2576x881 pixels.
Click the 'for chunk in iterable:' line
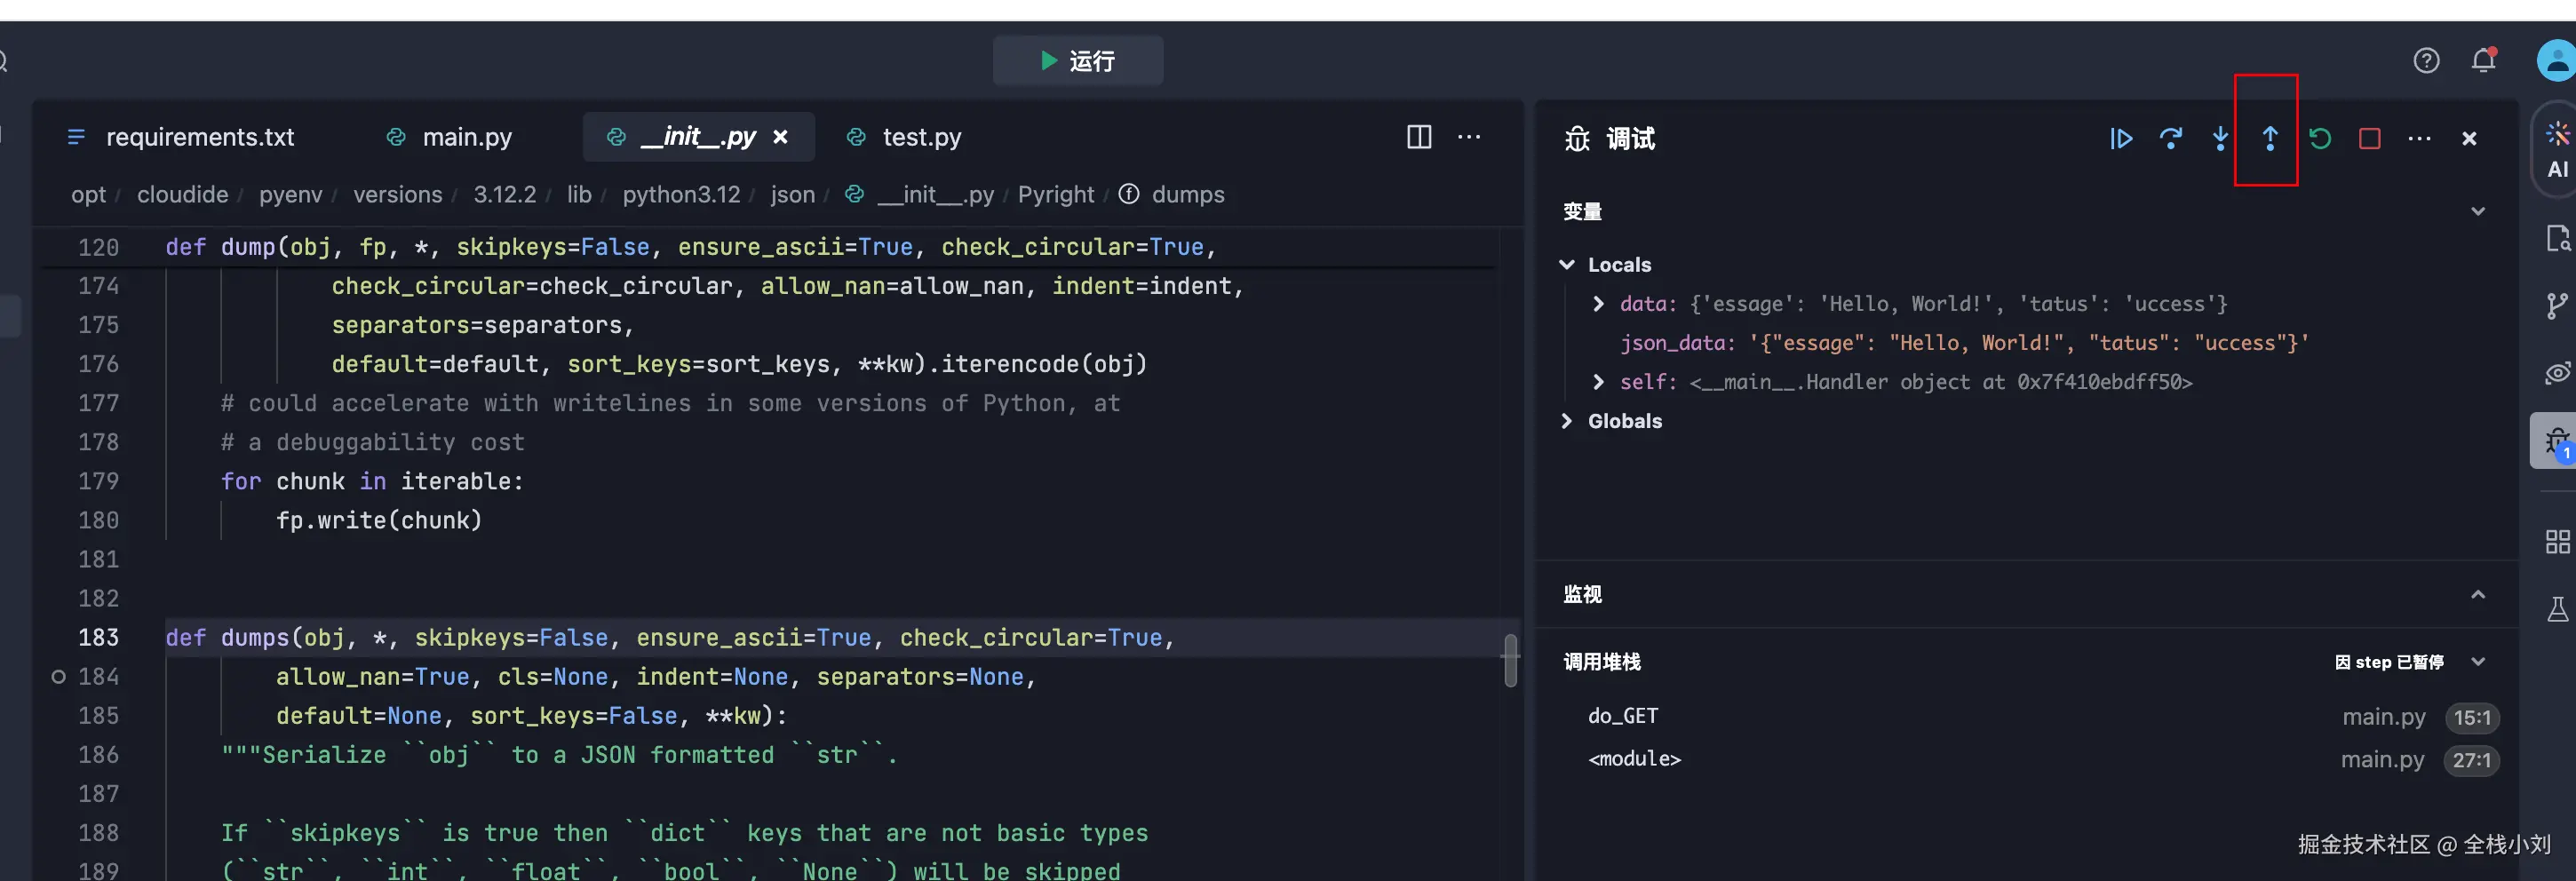pos(372,482)
